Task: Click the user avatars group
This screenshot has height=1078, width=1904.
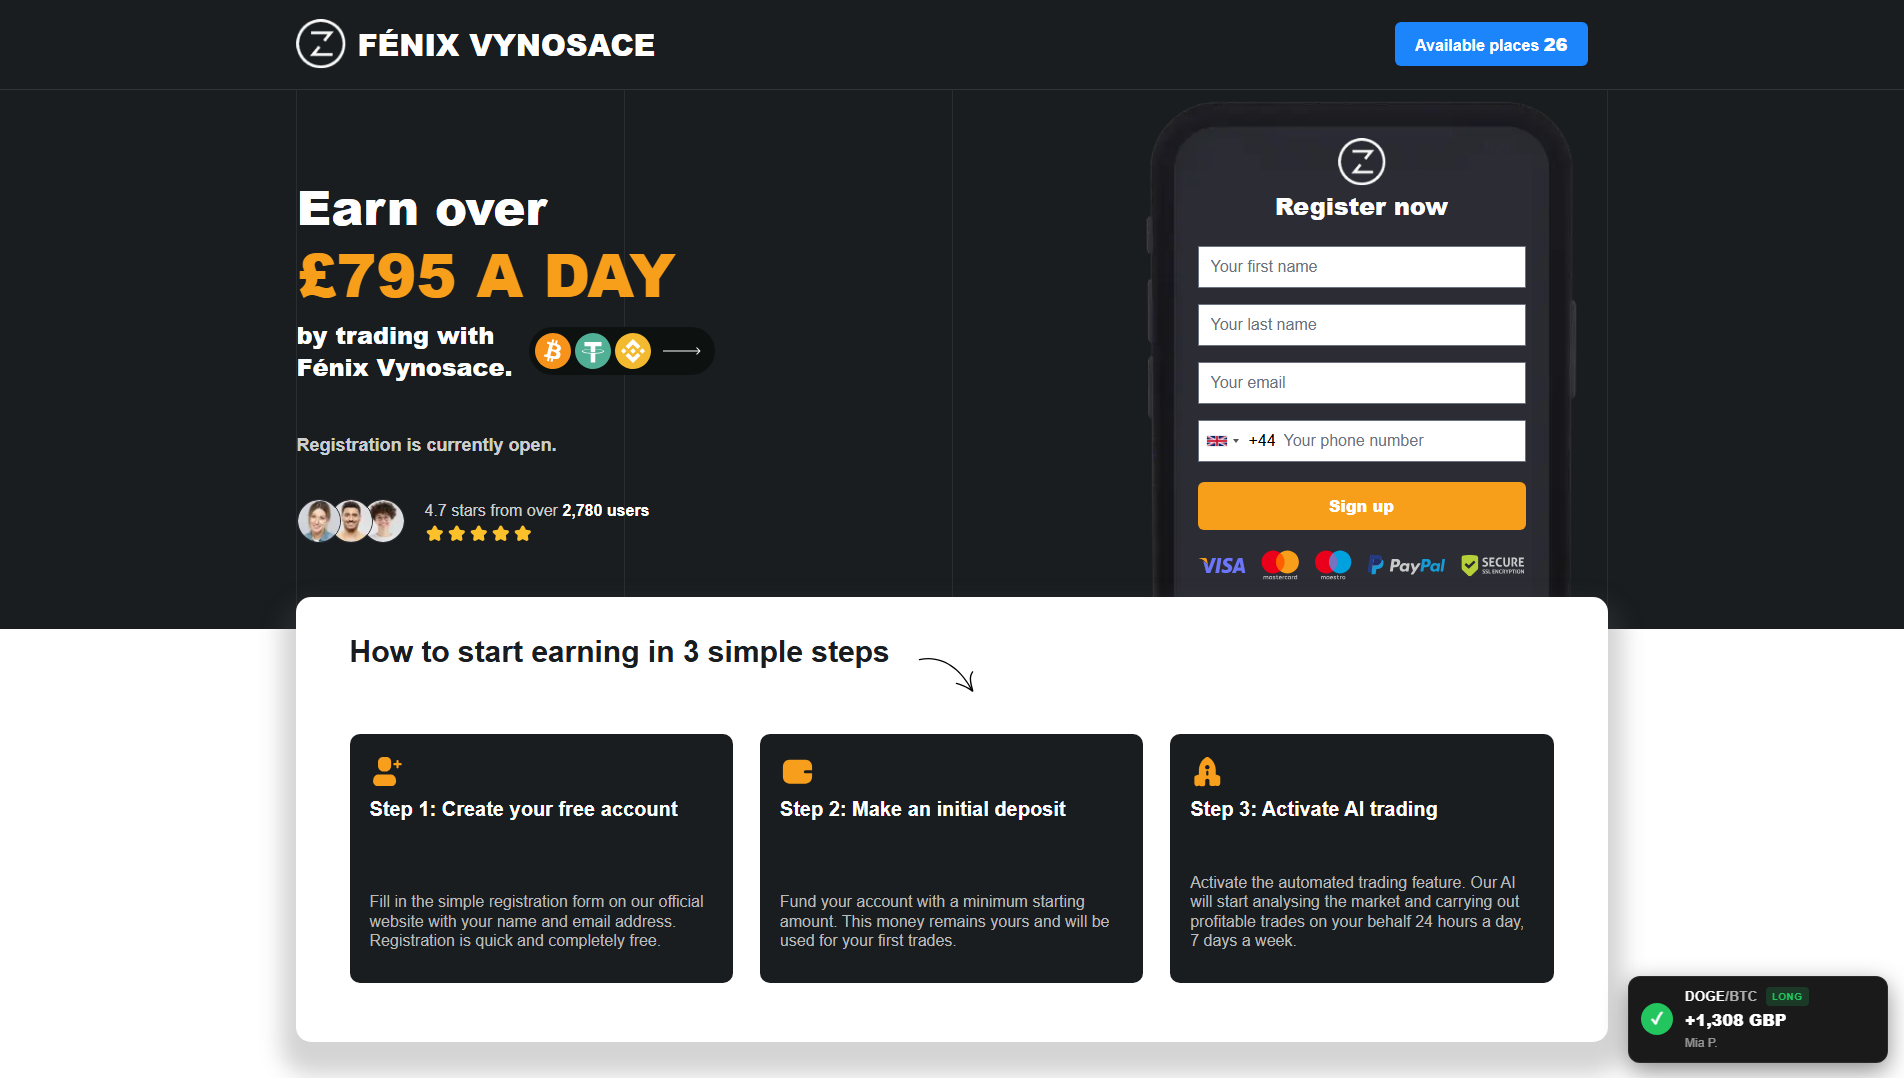Action: point(351,521)
